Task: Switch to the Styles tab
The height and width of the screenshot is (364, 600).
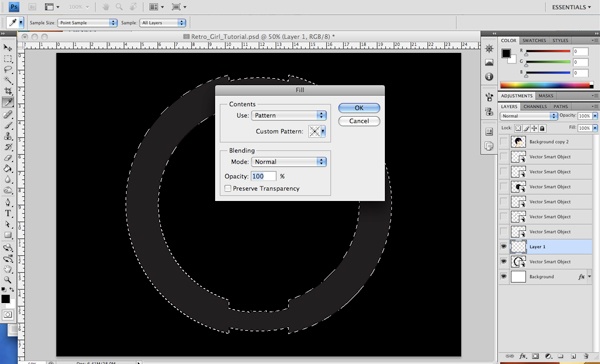Action: tap(560, 40)
